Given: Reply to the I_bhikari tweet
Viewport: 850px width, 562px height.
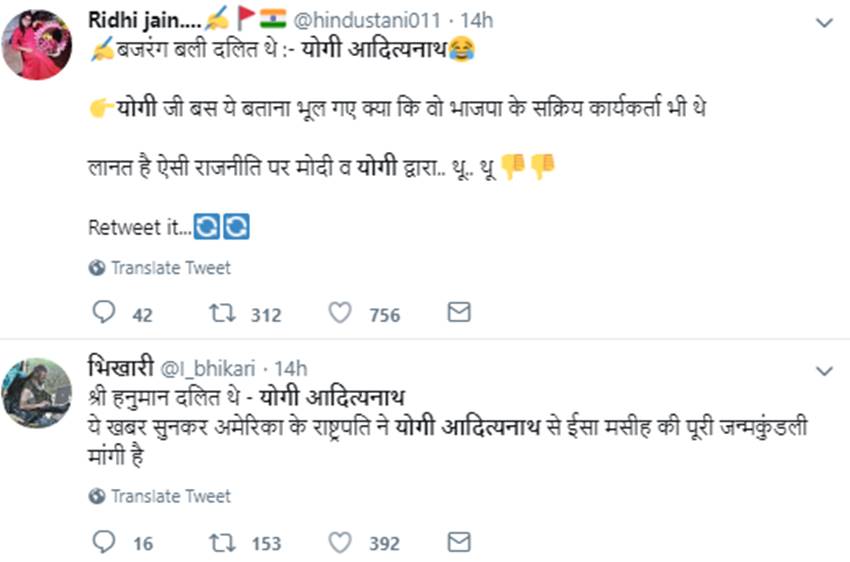Looking at the screenshot, I should coord(104,542).
